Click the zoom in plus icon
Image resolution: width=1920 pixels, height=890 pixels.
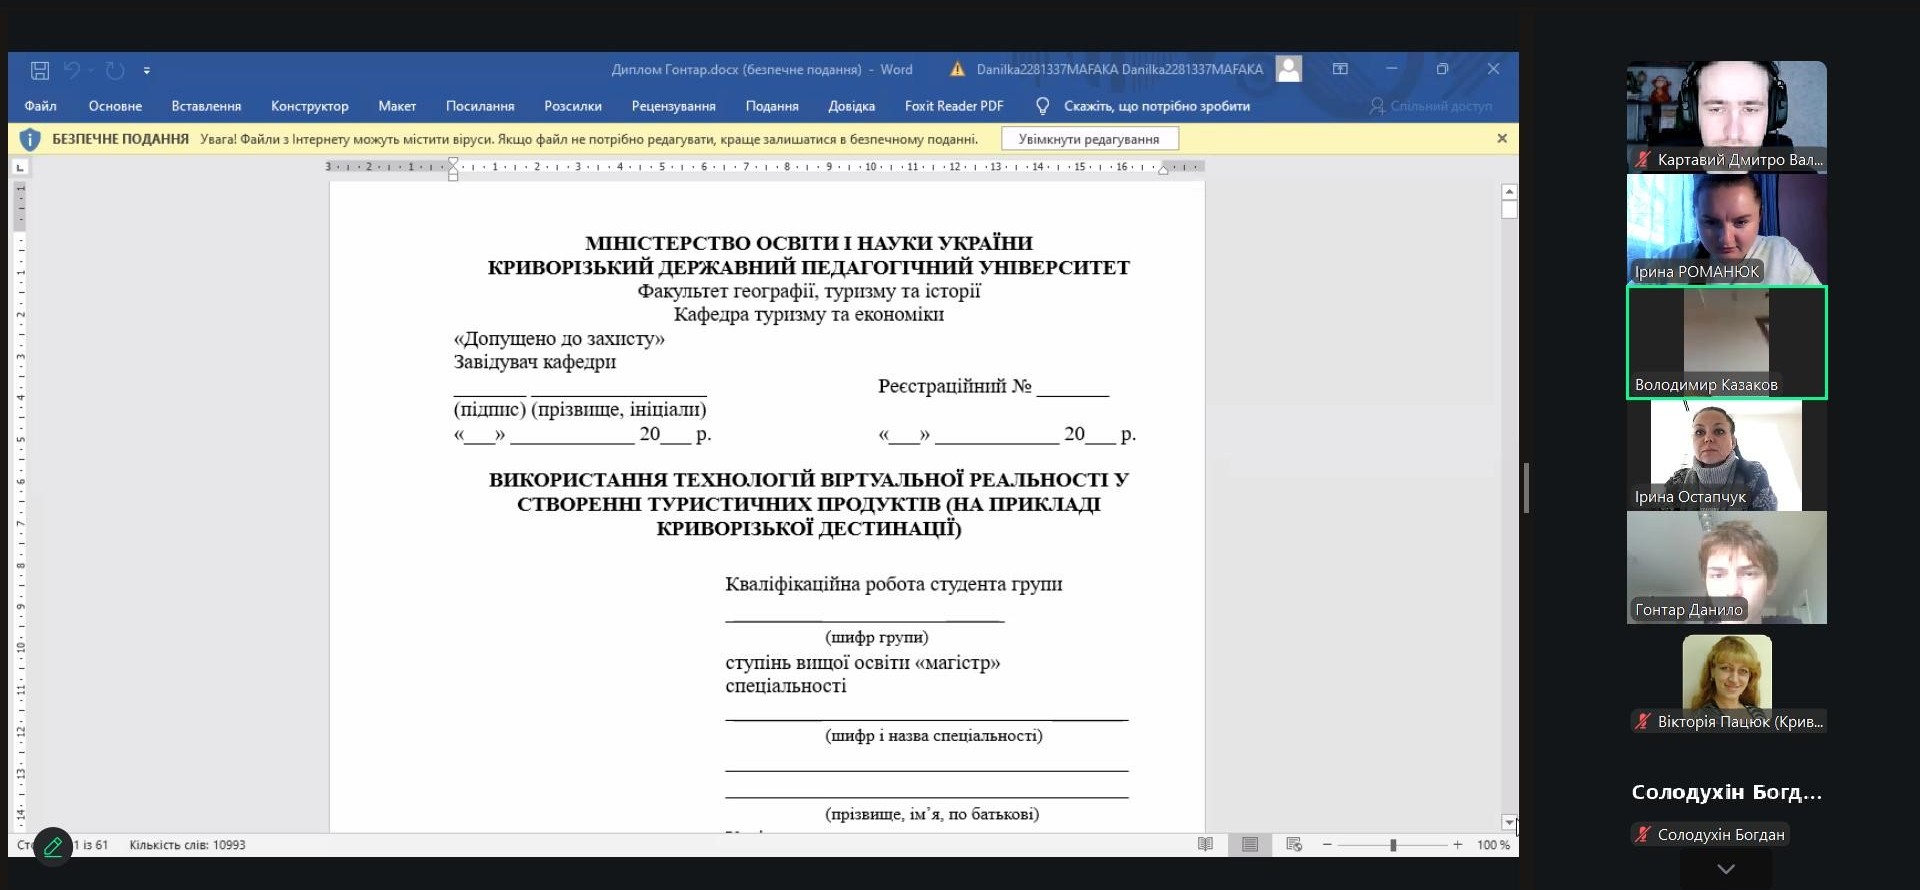[1458, 845]
